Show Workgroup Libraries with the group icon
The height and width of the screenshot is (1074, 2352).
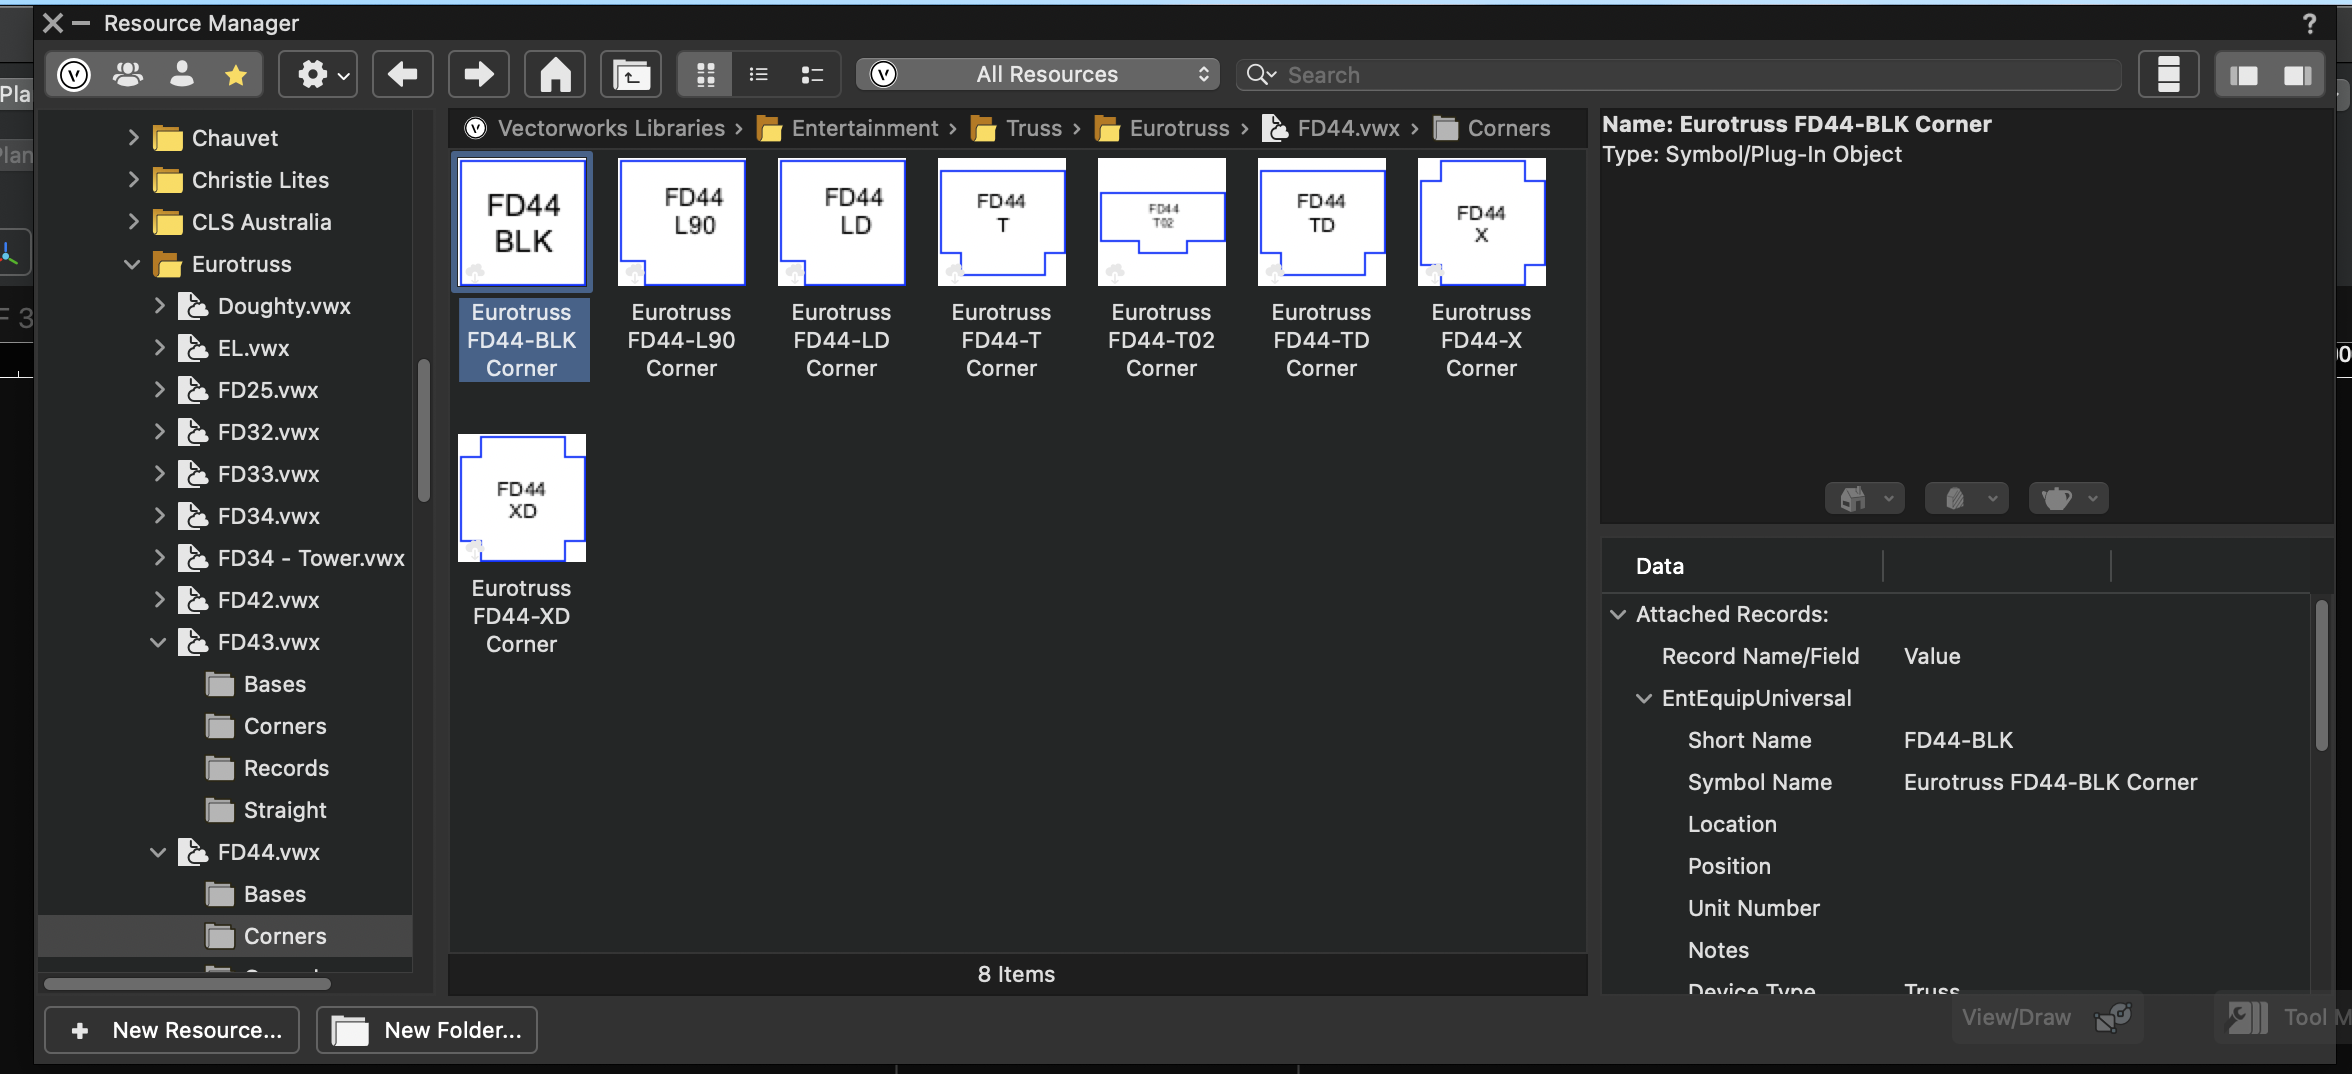click(x=128, y=75)
